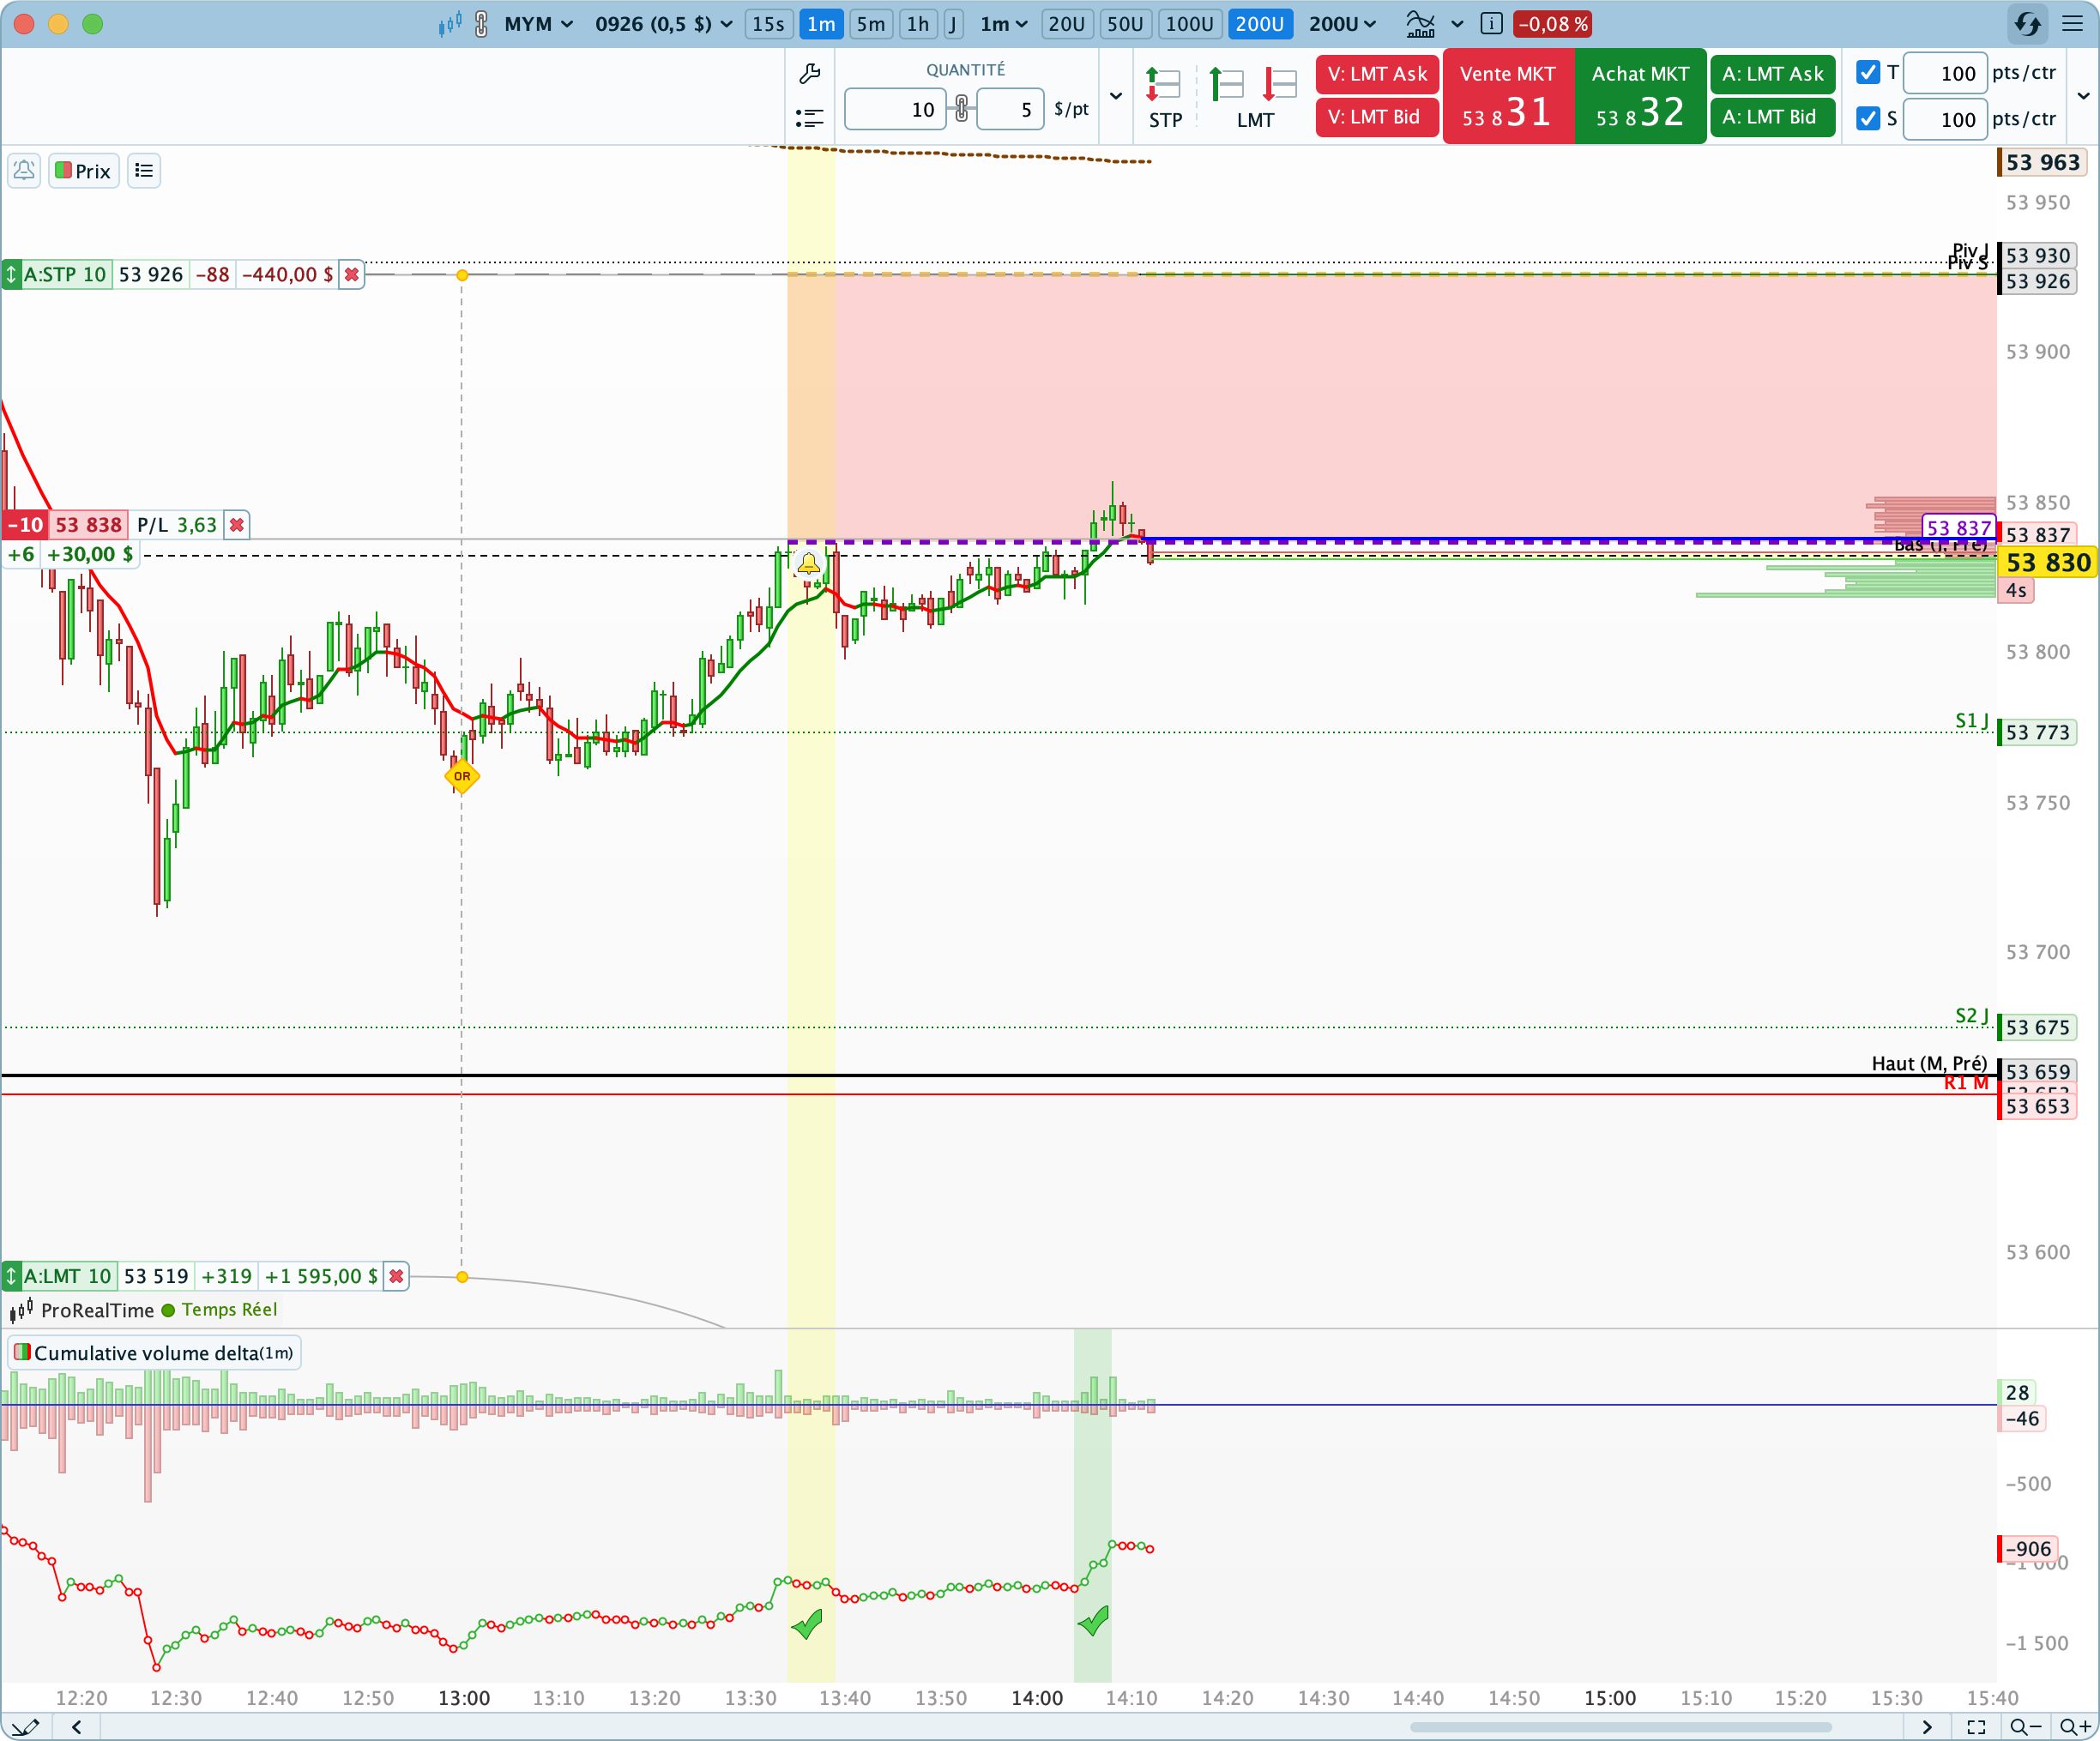
Task: Open the MYM instrument dropdown
Action: pos(538,24)
